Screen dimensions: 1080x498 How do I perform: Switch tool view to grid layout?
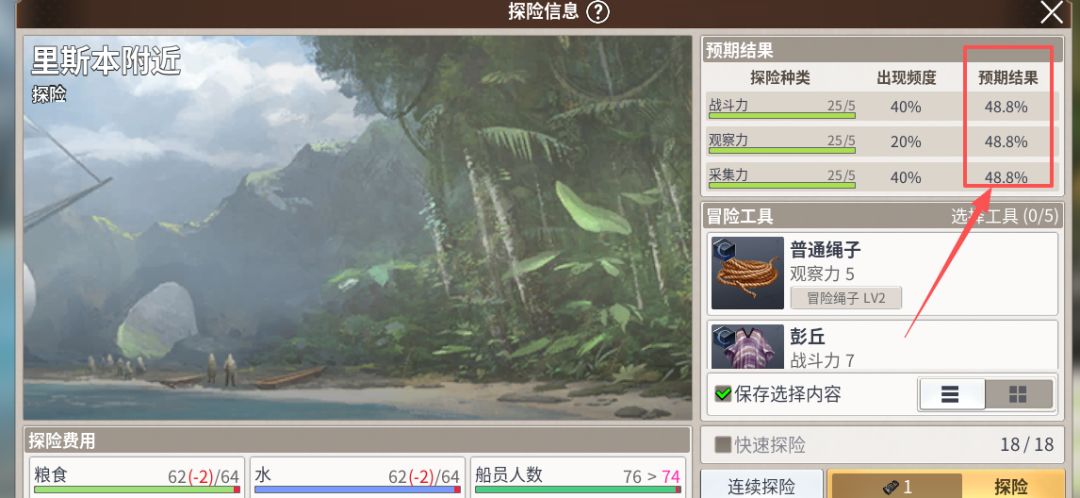pyautogui.click(x=1018, y=394)
